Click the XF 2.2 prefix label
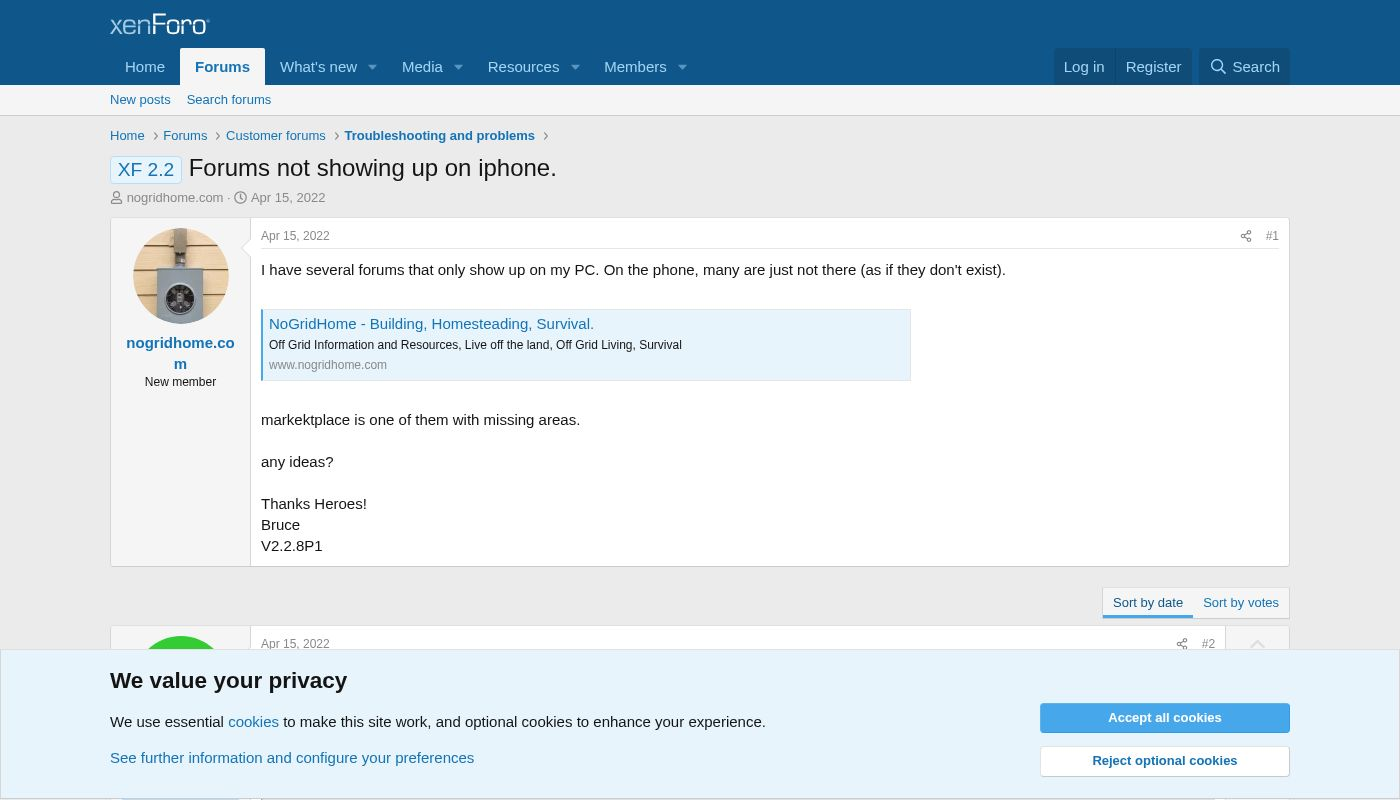1400x800 pixels. (x=146, y=170)
